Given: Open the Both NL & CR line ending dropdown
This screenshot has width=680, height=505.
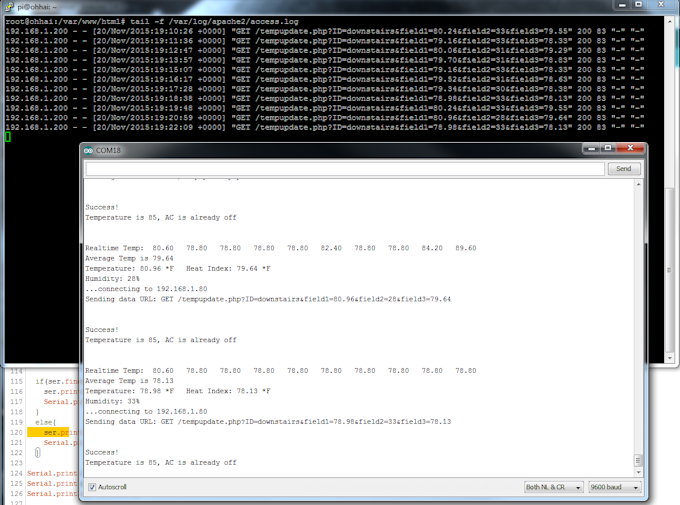Looking at the screenshot, I should coord(553,487).
